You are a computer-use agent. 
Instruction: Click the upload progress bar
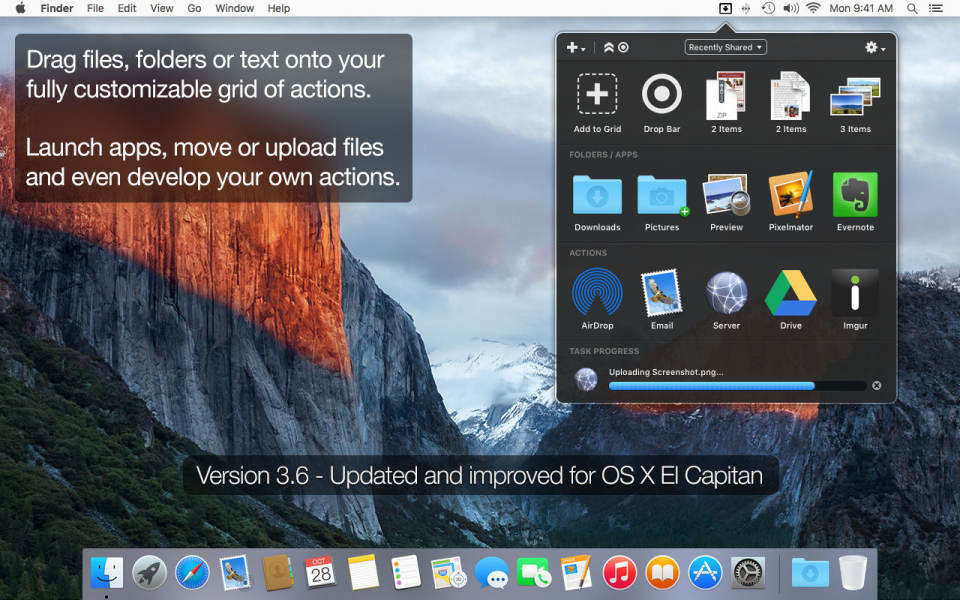click(737, 386)
